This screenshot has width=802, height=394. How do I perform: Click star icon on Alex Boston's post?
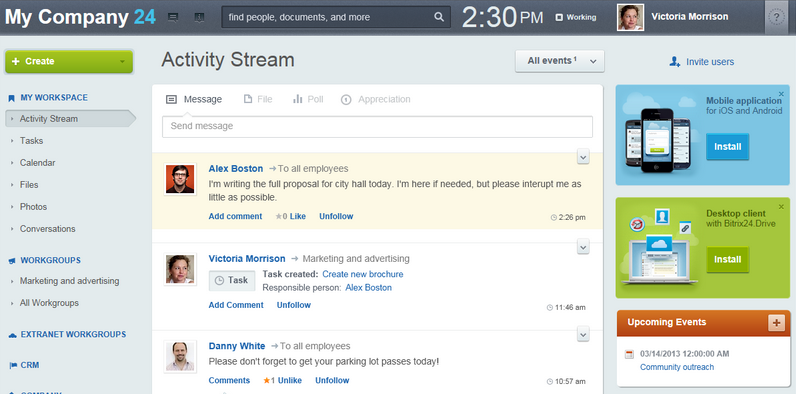(279, 216)
